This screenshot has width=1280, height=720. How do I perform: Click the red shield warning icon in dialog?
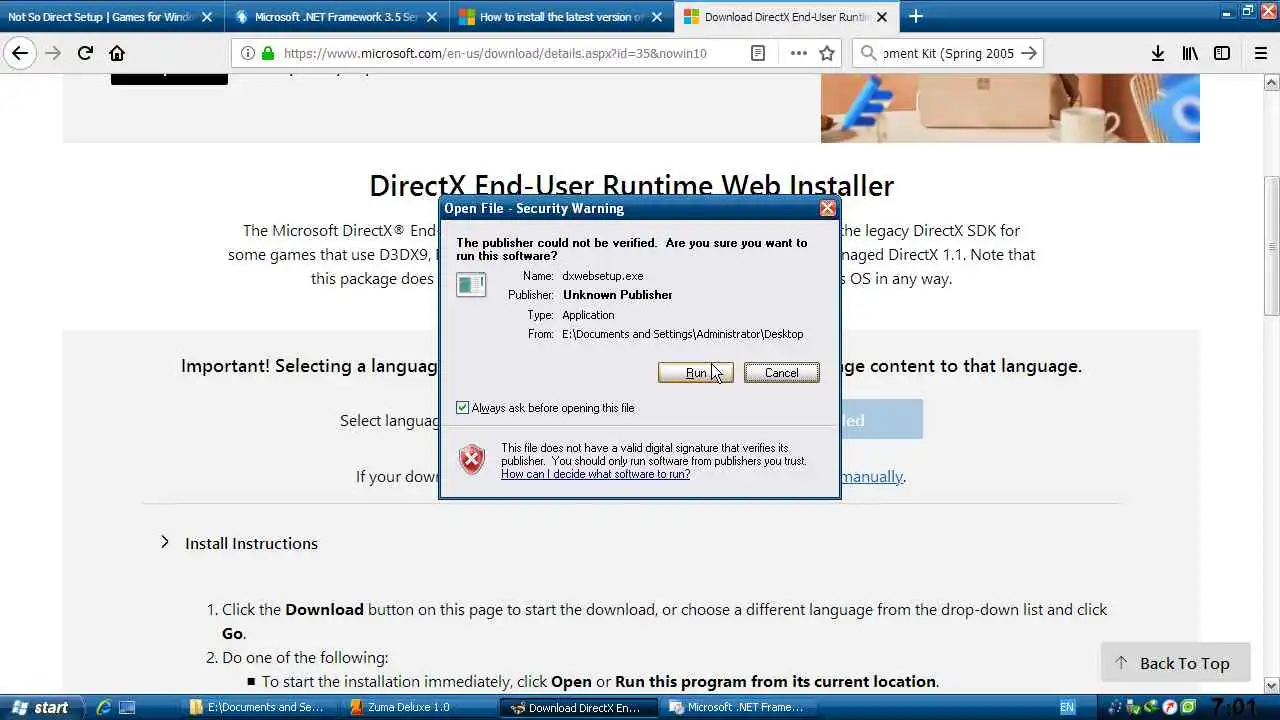471,460
